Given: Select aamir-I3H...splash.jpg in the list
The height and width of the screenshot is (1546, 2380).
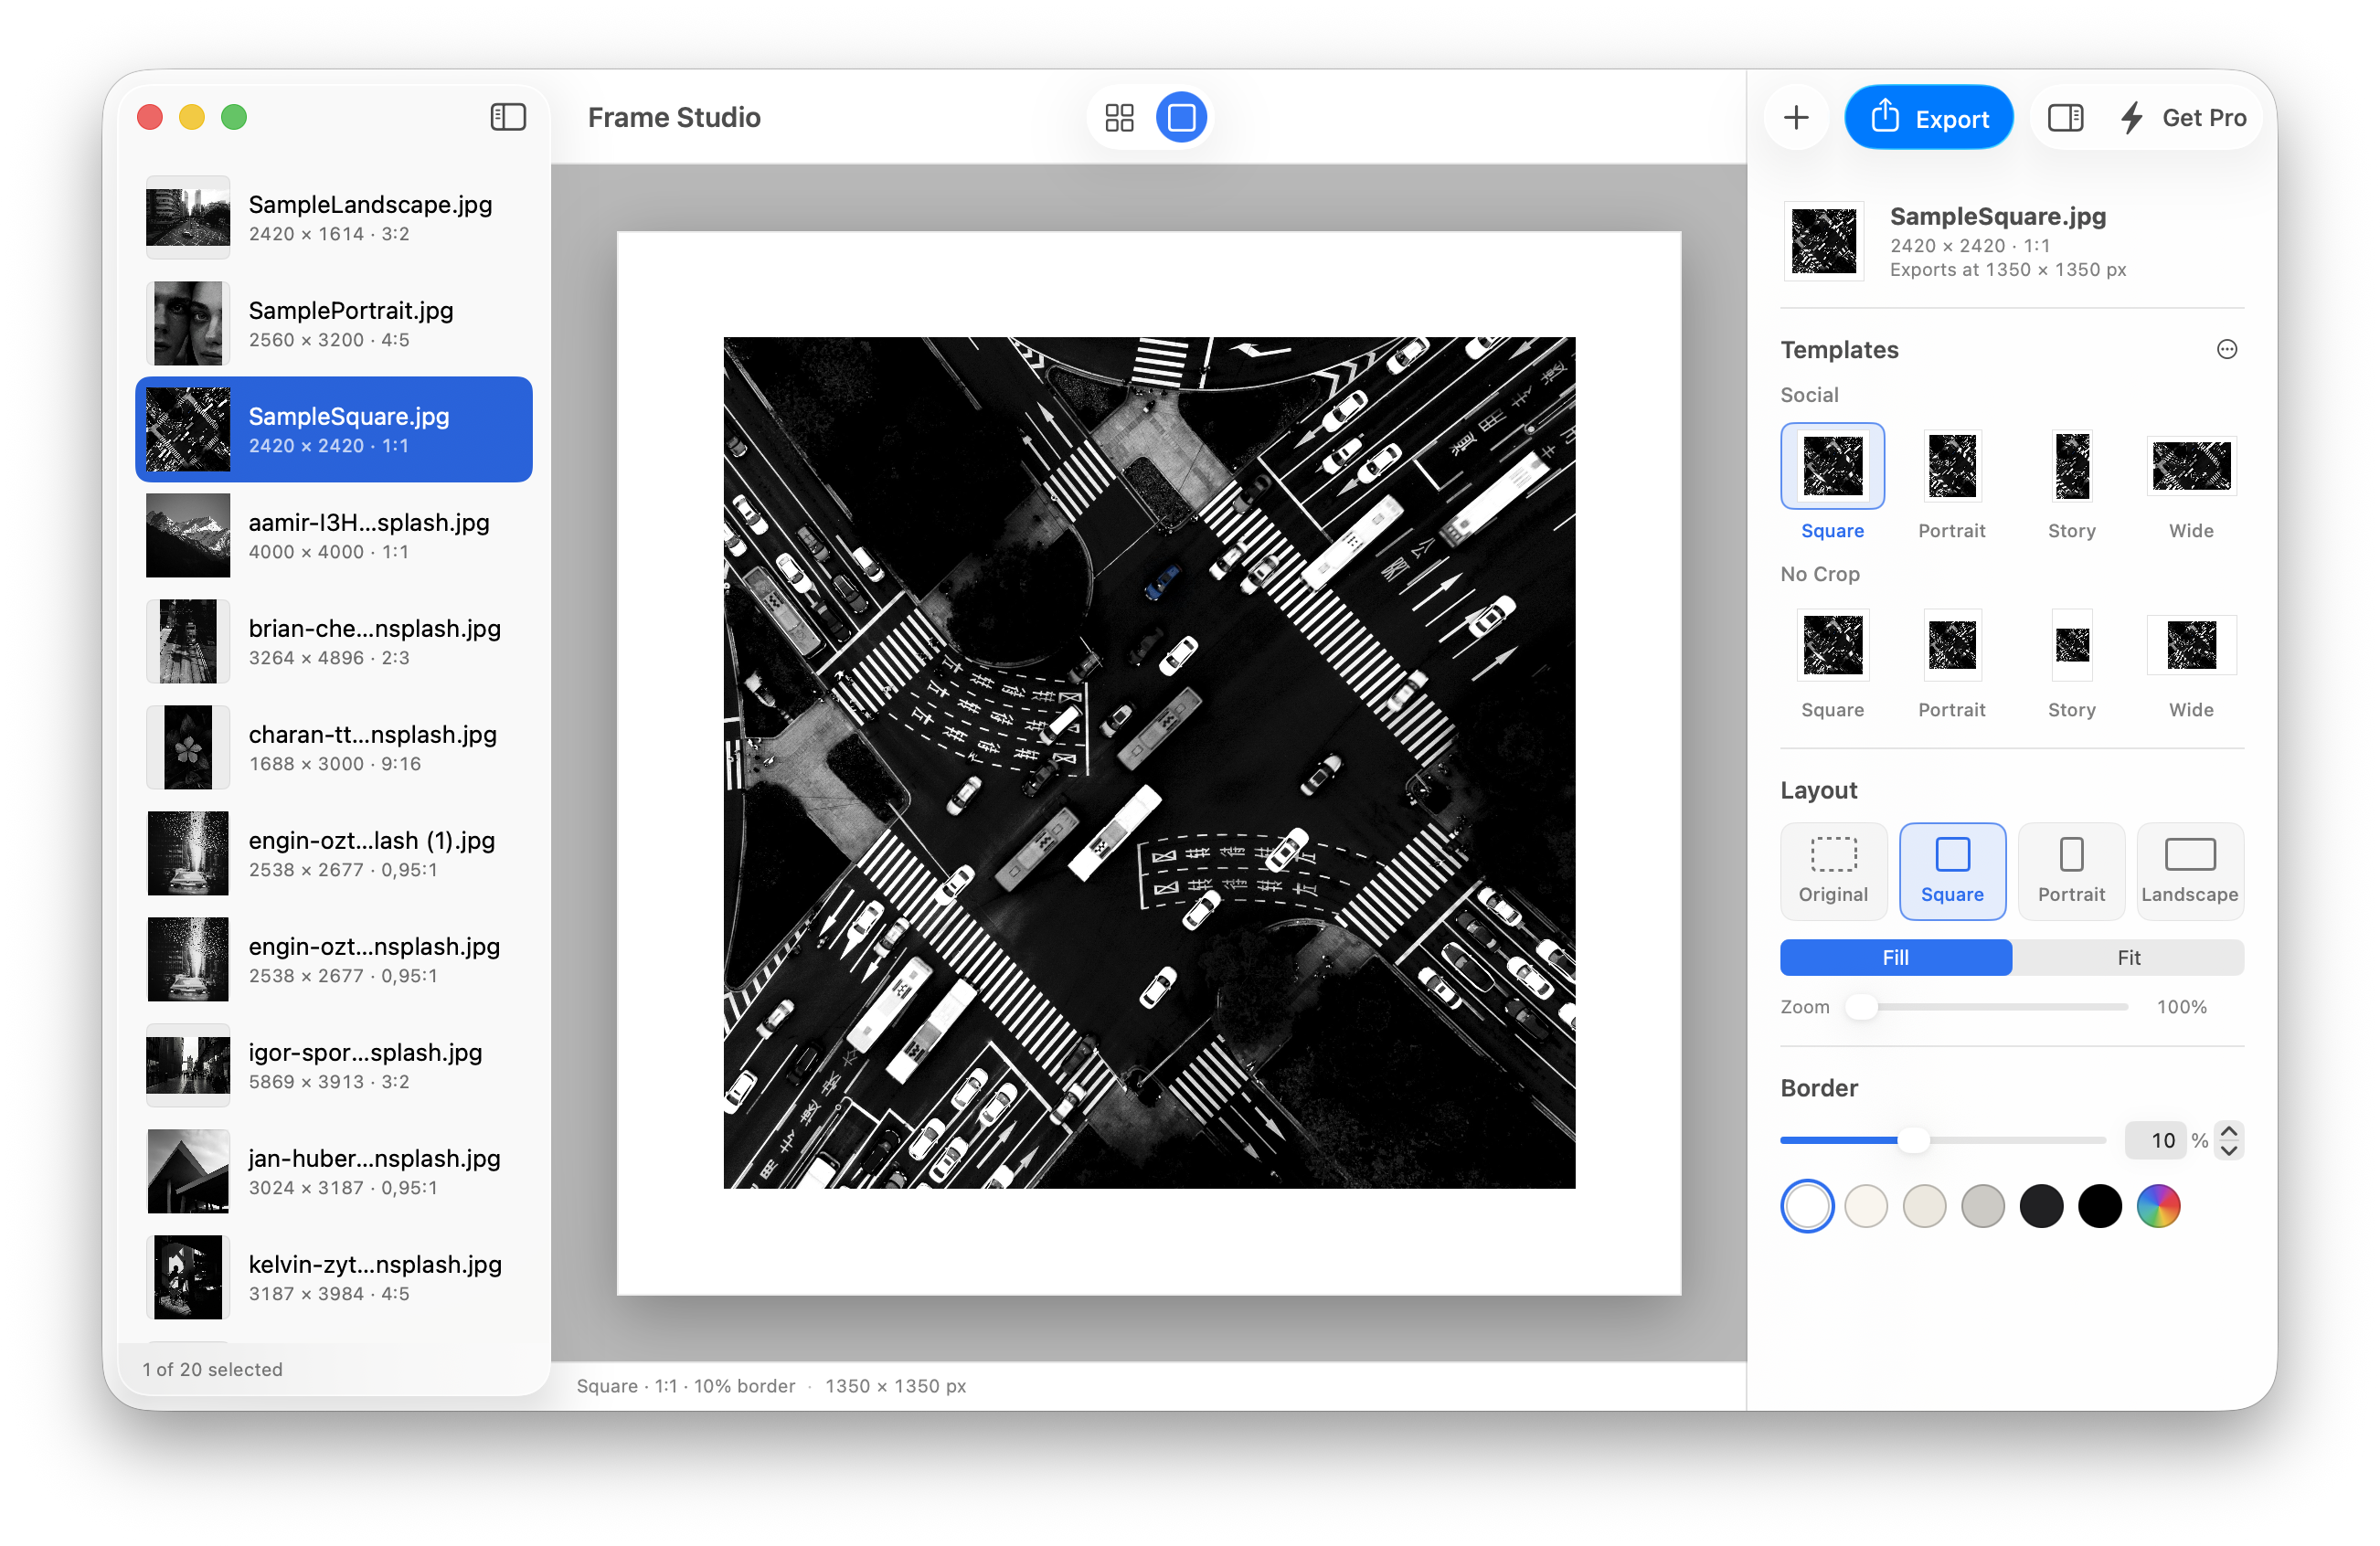Looking at the screenshot, I should [334, 535].
